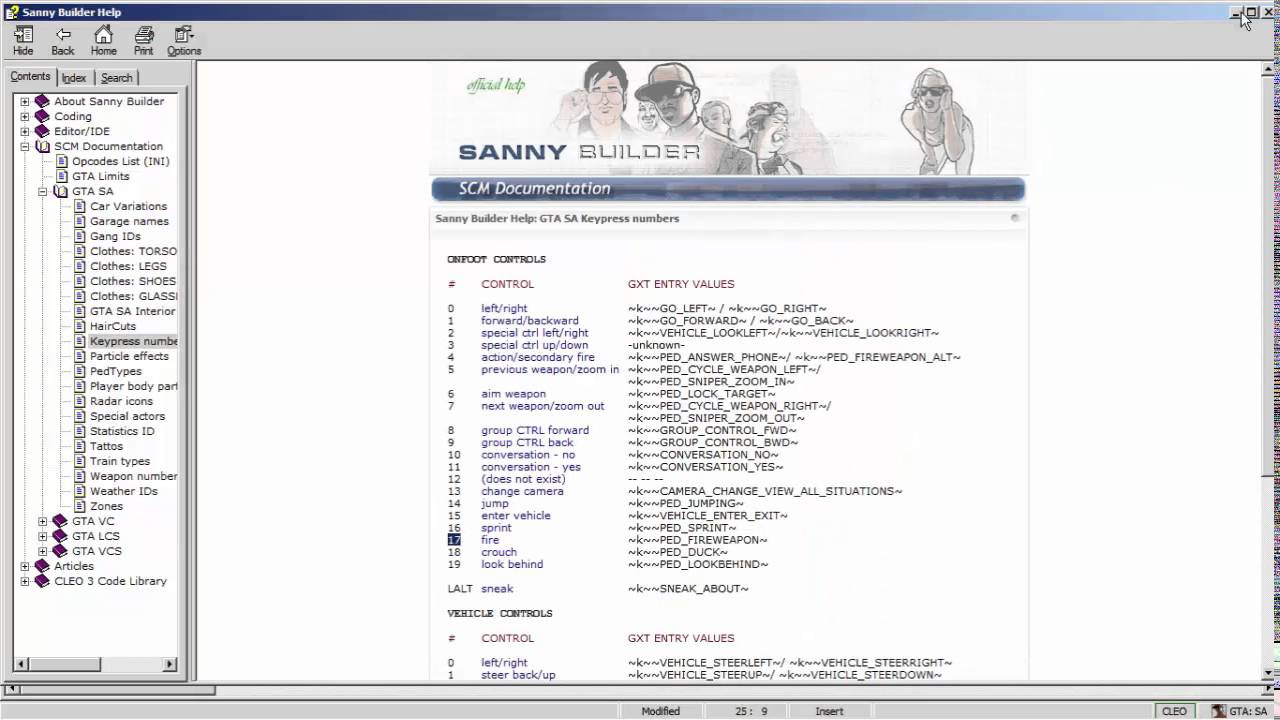Expand the CLEO 3 Code Library node
This screenshot has width=1280, height=720.
point(25,581)
